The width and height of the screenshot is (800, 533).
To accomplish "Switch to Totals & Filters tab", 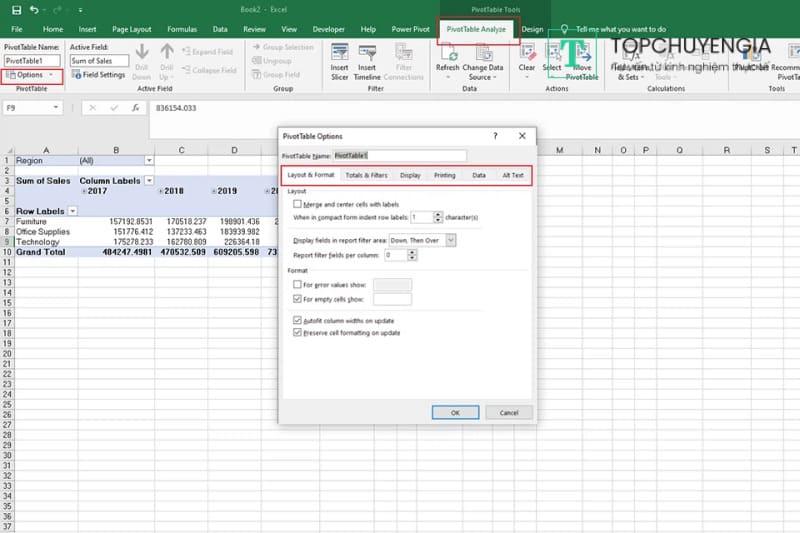I will coord(366,175).
